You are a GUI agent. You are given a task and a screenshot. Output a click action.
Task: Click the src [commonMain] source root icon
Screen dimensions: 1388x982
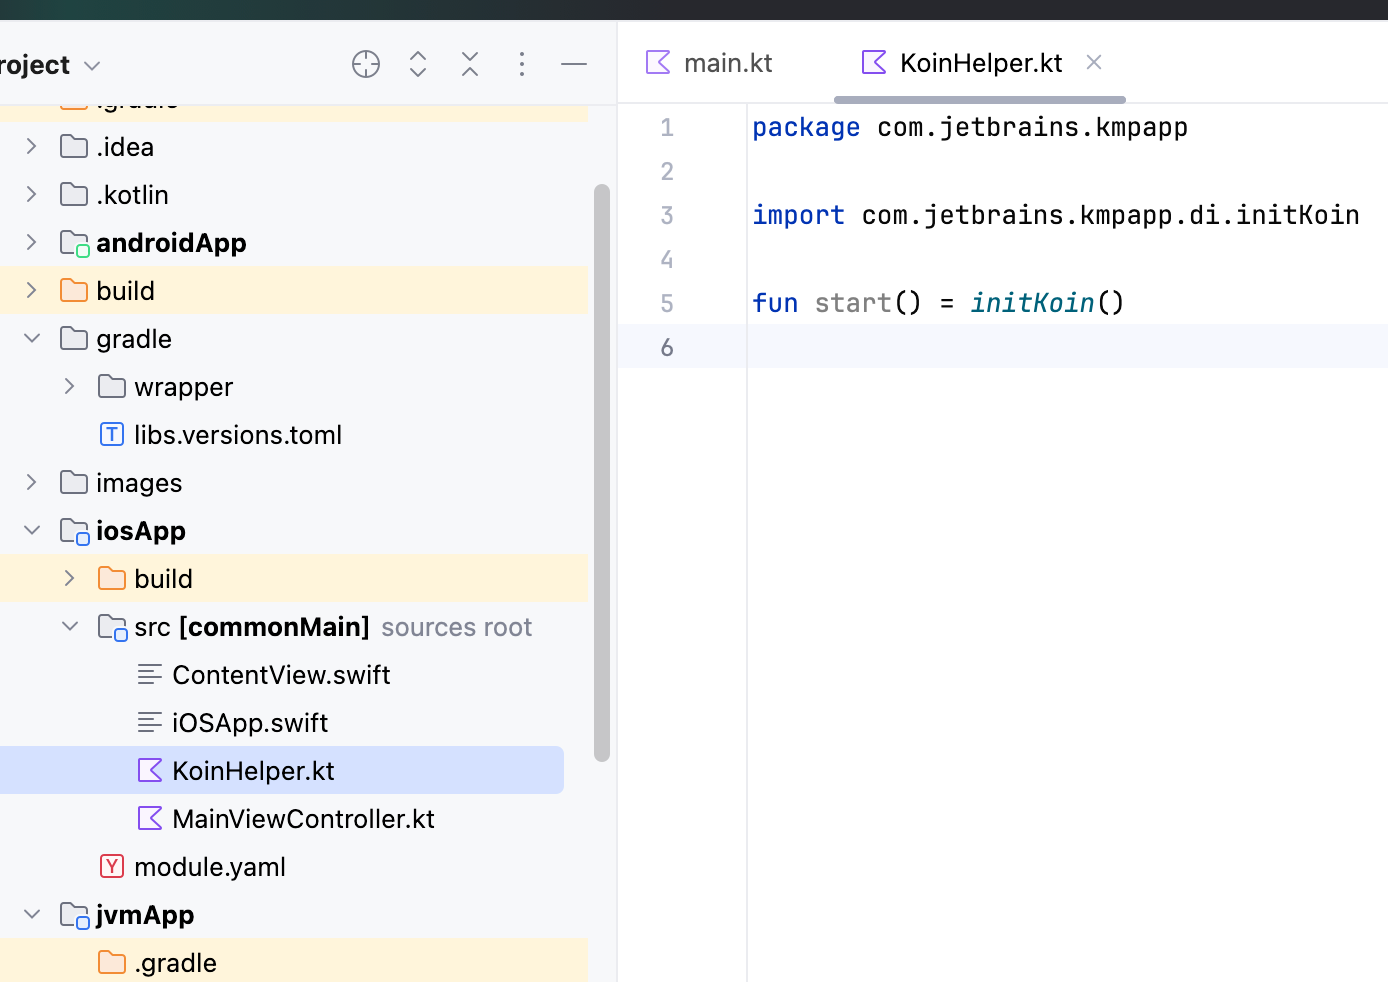pyautogui.click(x=113, y=627)
